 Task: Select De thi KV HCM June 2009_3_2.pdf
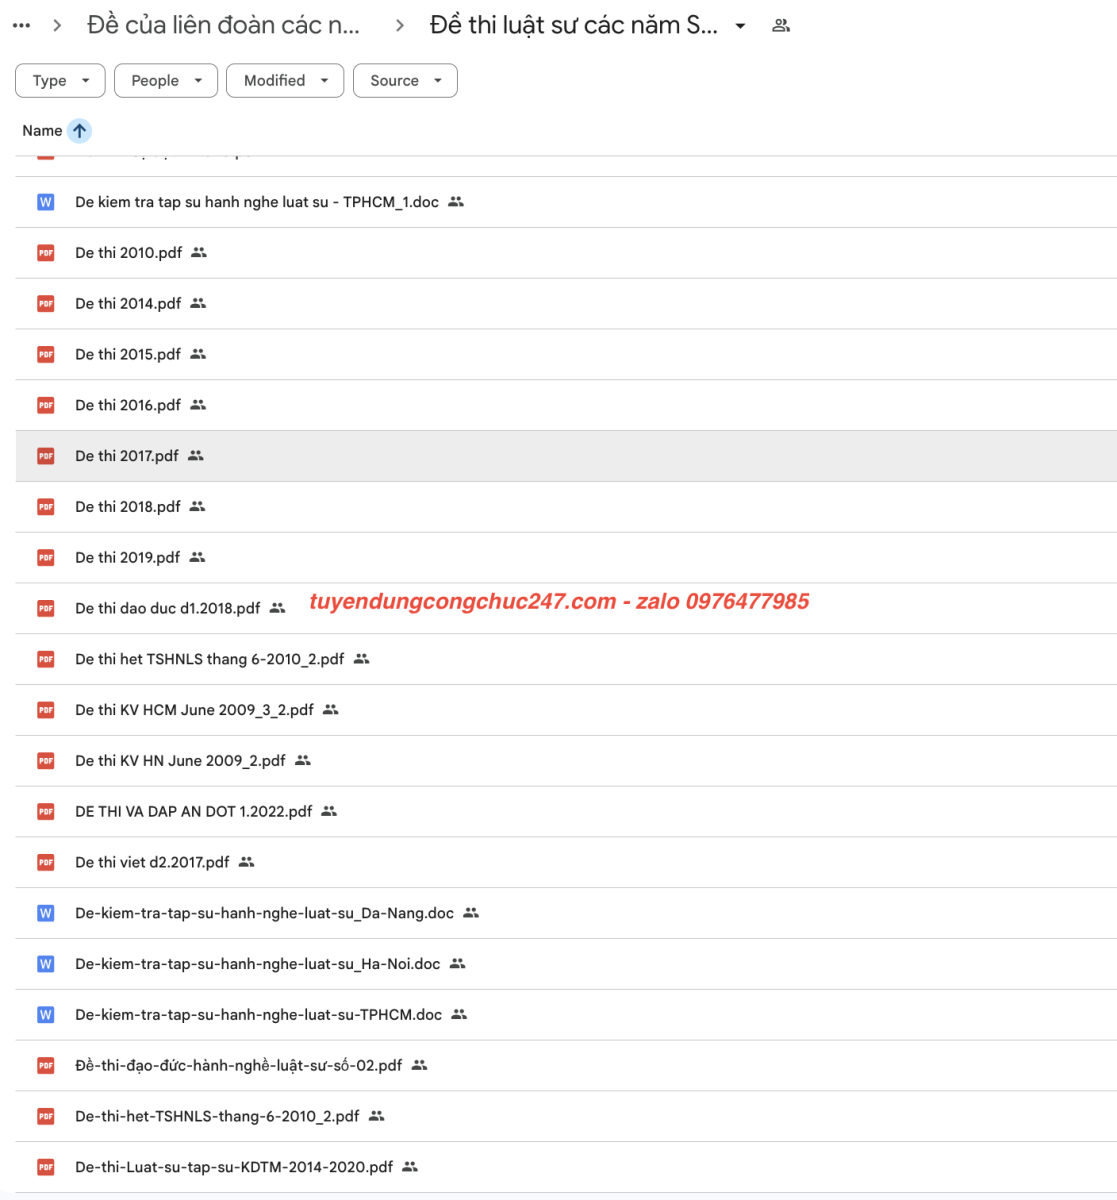[194, 710]
